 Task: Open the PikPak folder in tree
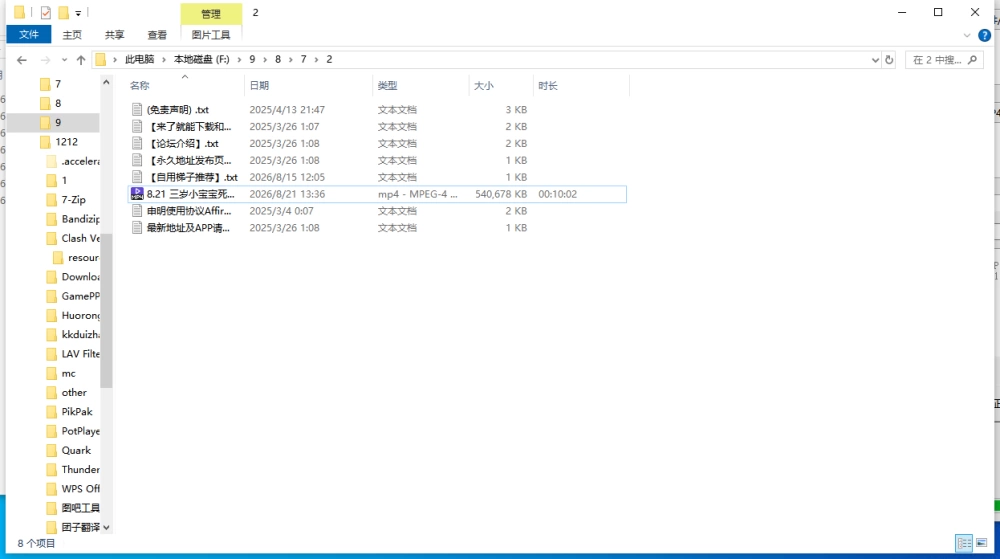77,412
